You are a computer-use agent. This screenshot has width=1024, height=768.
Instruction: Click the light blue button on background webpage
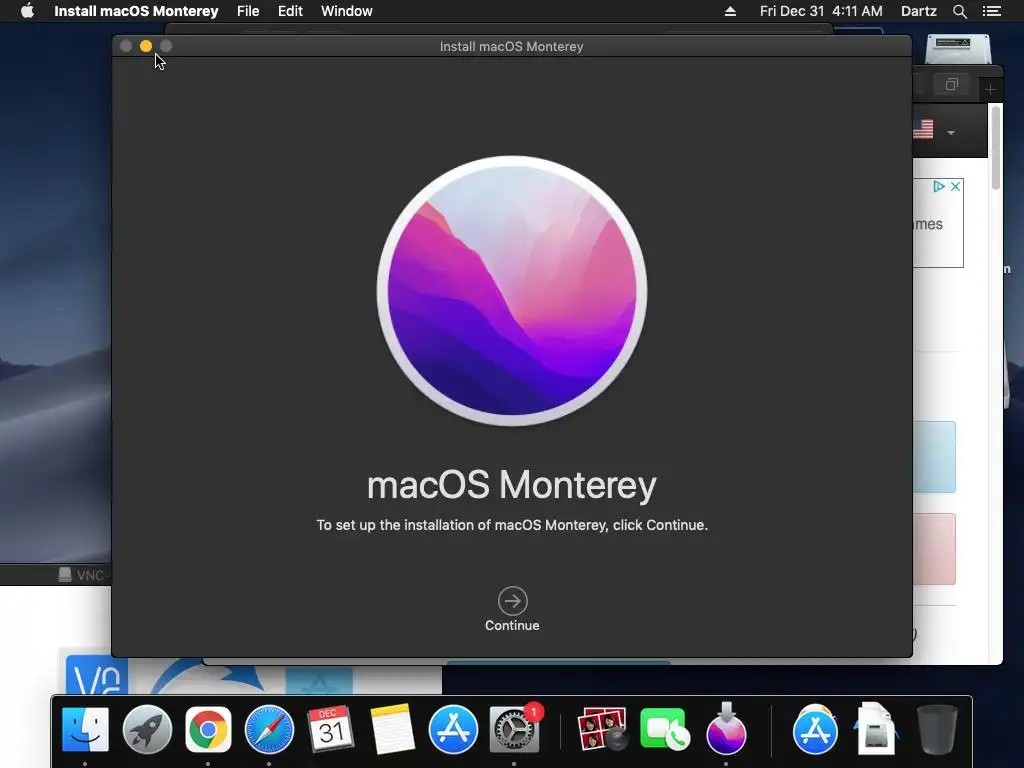934,456
